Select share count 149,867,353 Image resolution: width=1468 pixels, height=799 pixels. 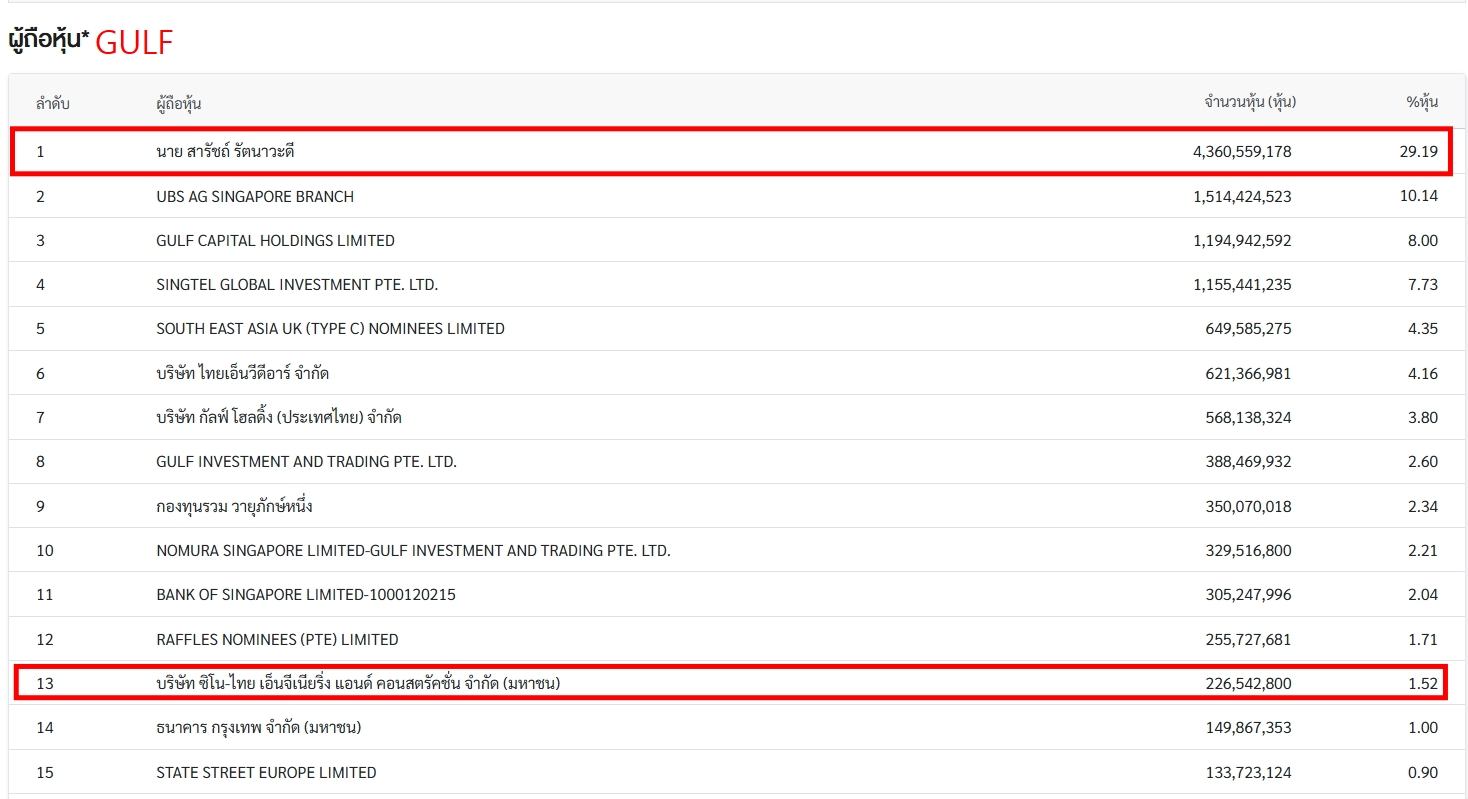[1249, 727]
